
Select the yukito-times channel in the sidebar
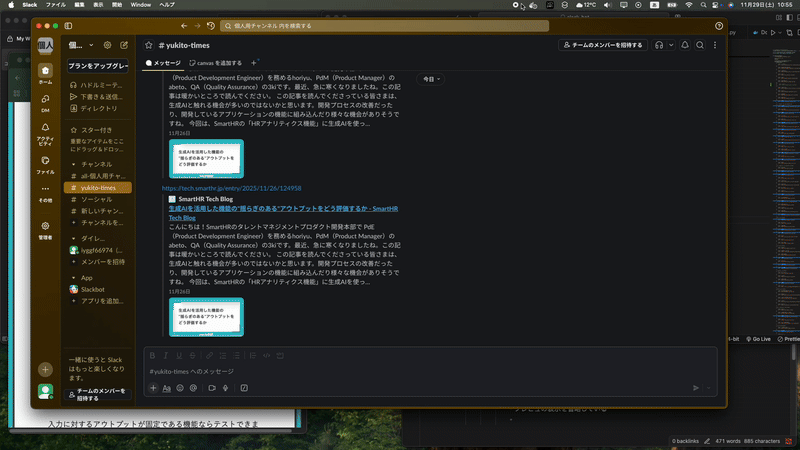(x=97, y=187)
